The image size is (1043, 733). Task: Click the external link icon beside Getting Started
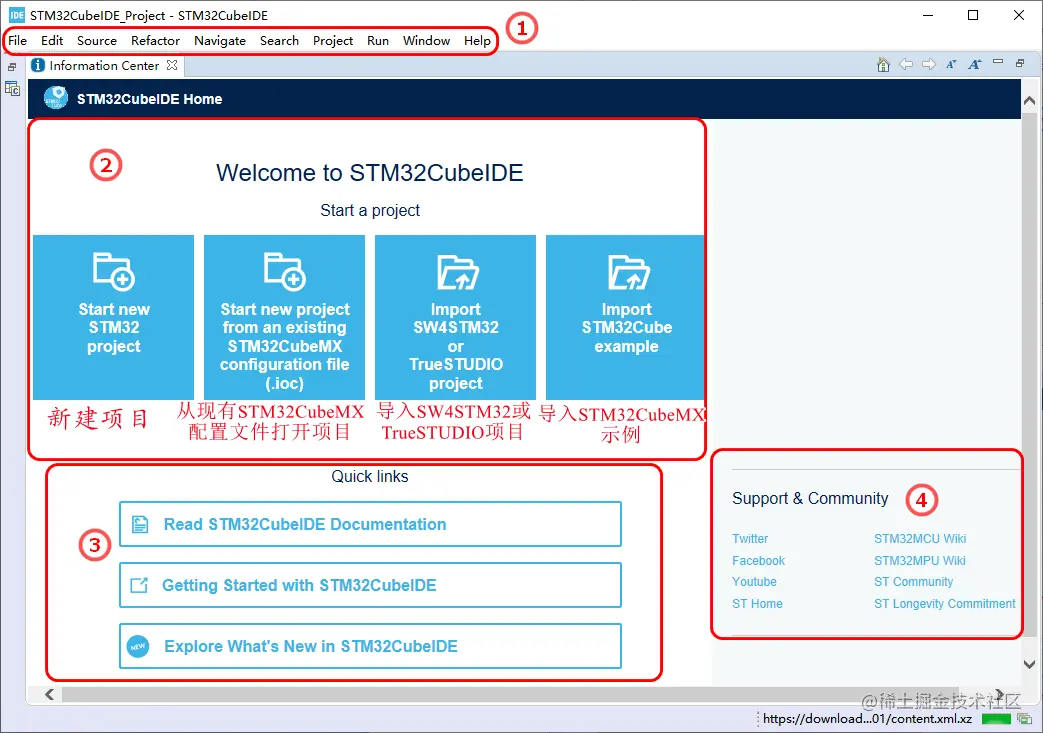(139, 585)
